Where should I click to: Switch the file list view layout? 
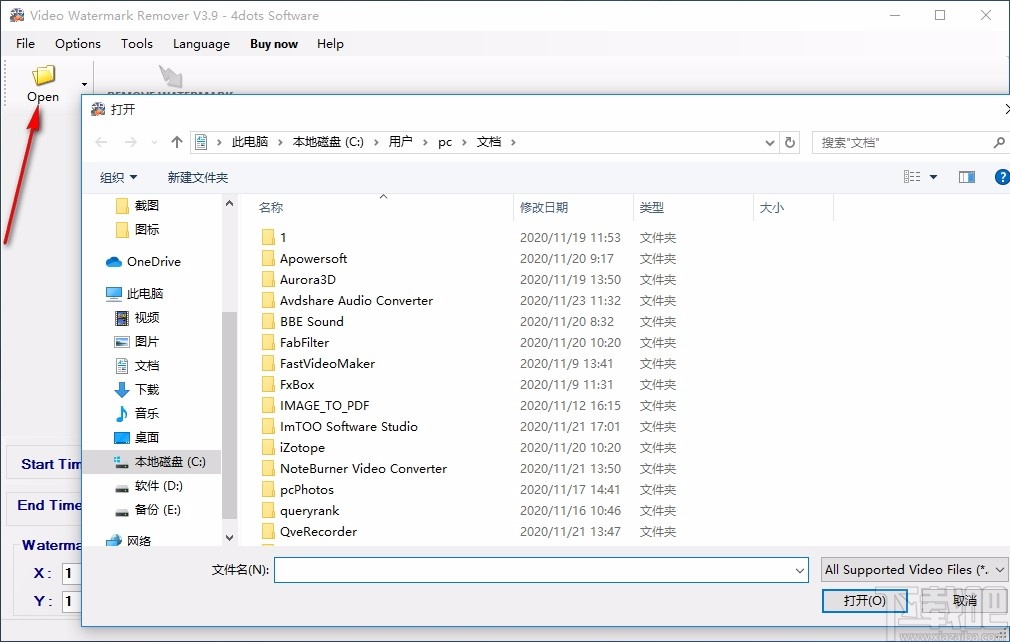click(x=913, y=176)
